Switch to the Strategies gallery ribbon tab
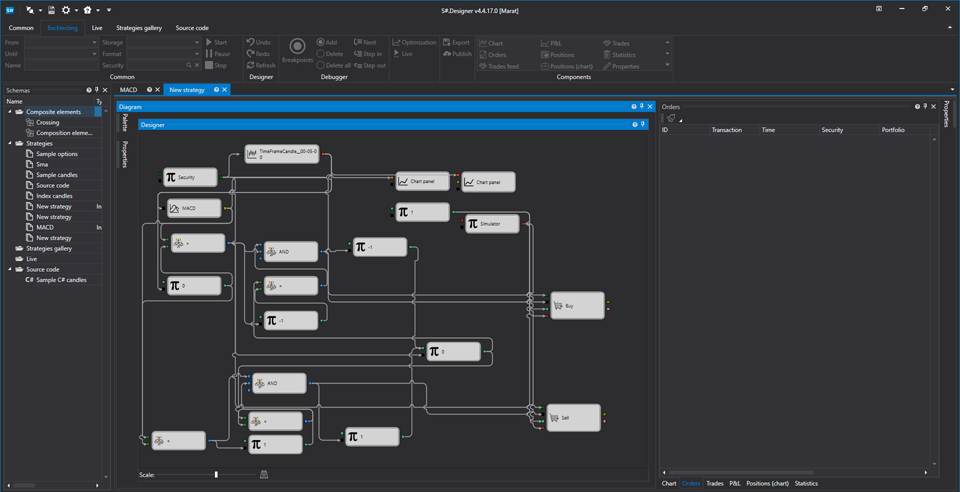 coord(139,28)
